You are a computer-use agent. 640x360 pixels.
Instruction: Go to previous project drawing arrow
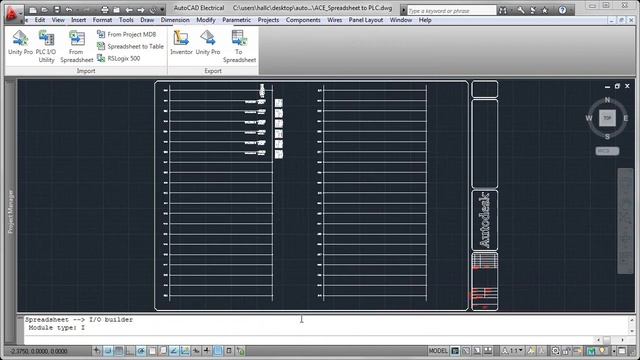129,10
